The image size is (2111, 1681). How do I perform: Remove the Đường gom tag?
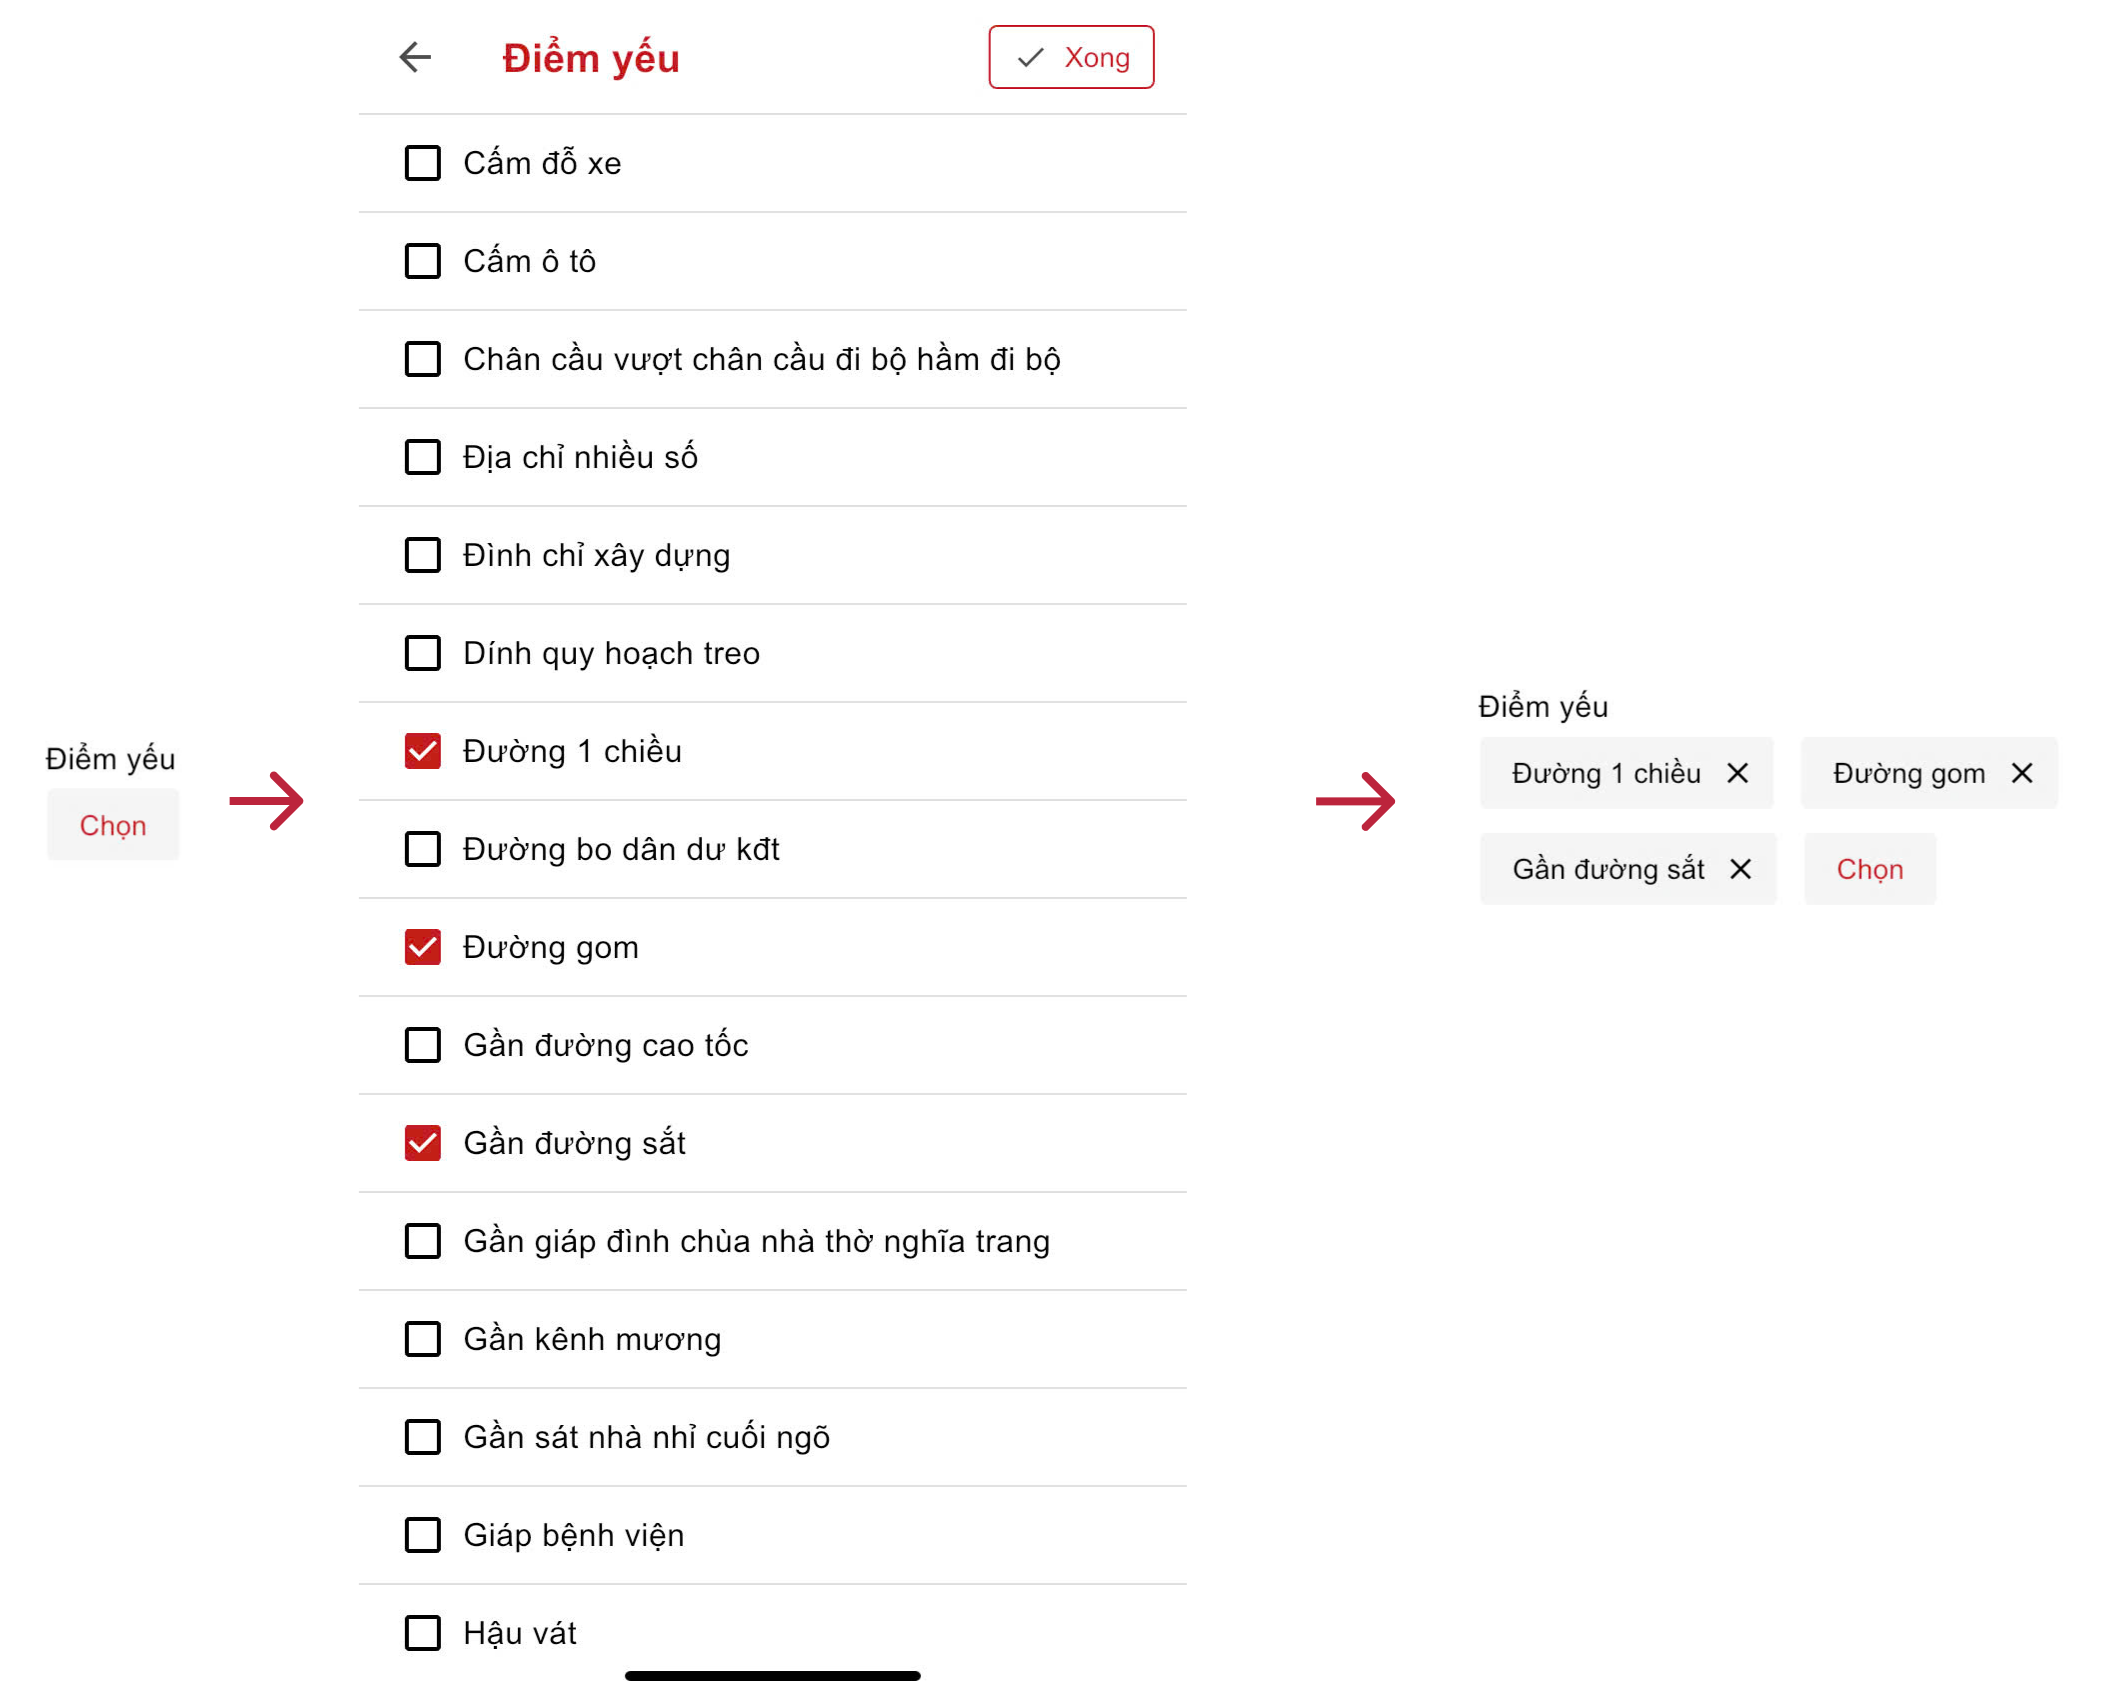pos(2021,773)
